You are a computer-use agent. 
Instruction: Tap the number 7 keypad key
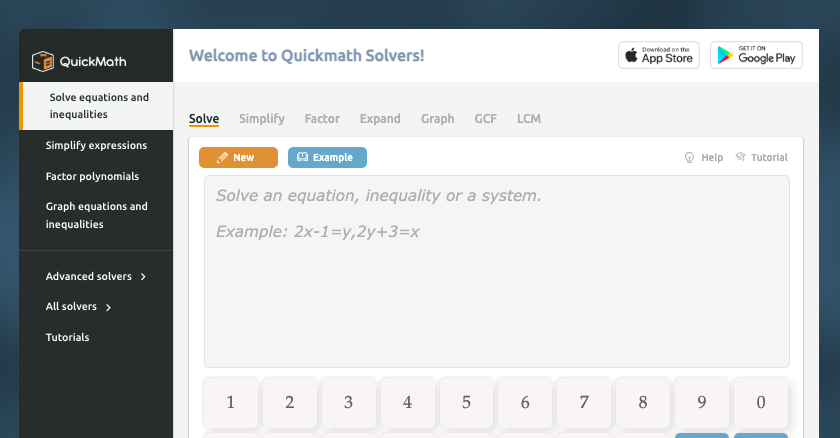coord(584,402)
